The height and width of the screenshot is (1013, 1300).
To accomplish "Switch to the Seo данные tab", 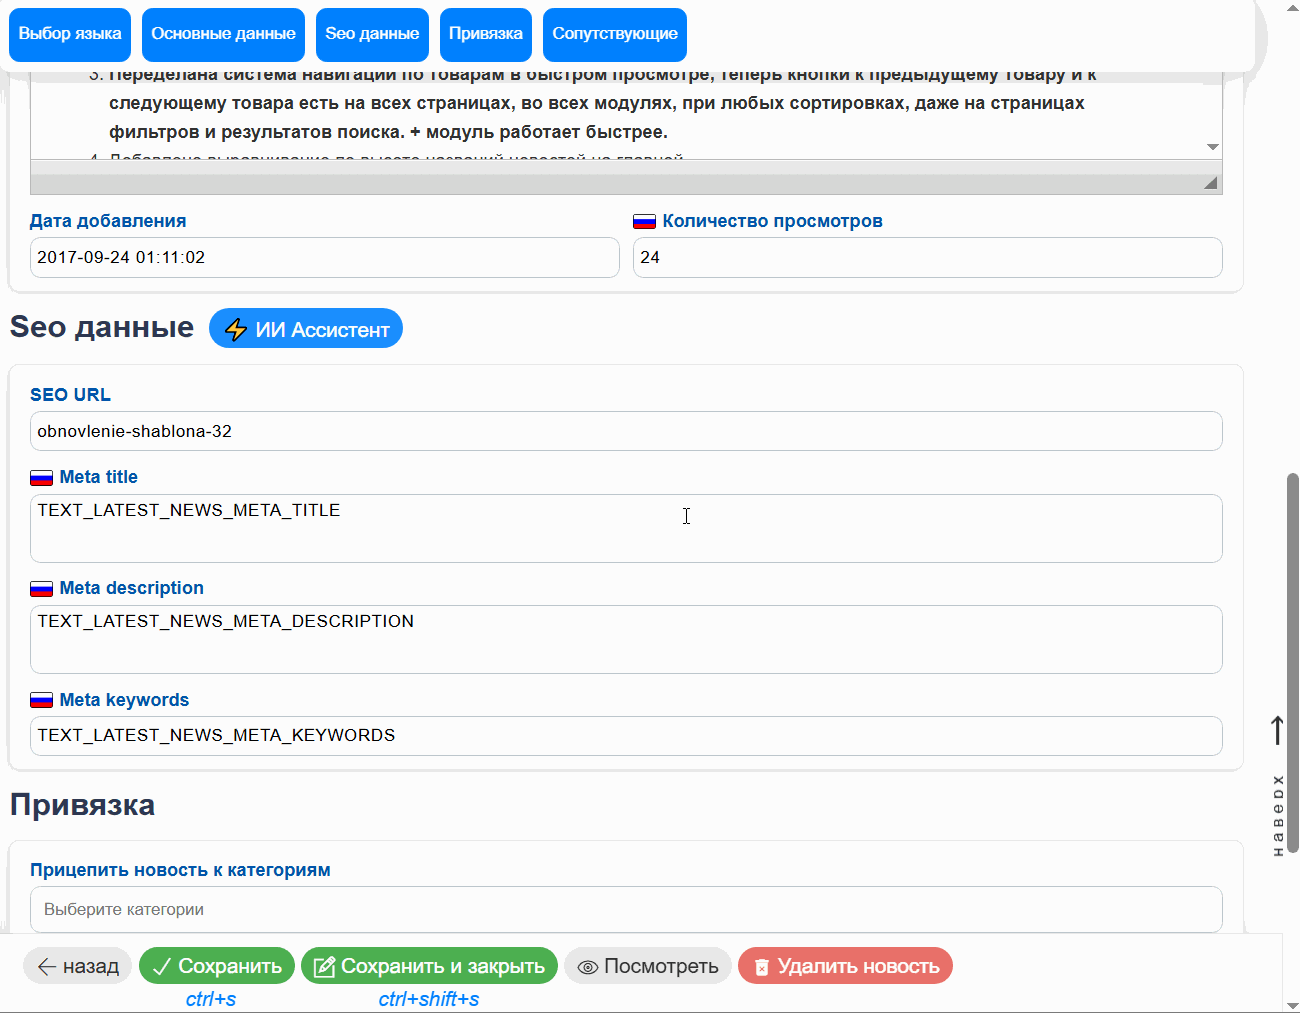I will [x=372, y=34].
